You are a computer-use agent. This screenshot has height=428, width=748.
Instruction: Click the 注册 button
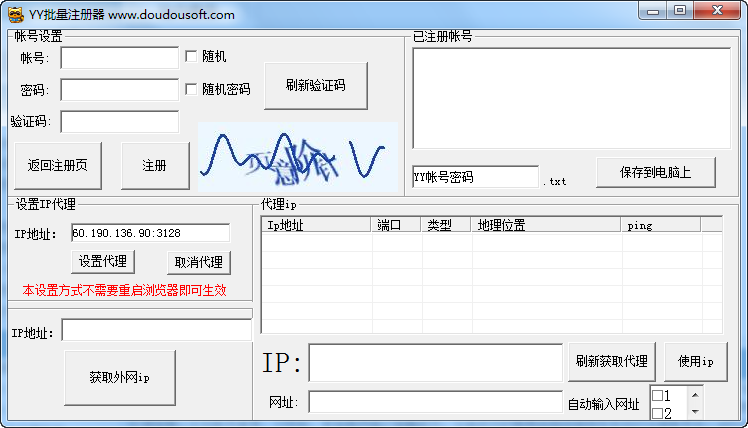[x=155, y=166]
